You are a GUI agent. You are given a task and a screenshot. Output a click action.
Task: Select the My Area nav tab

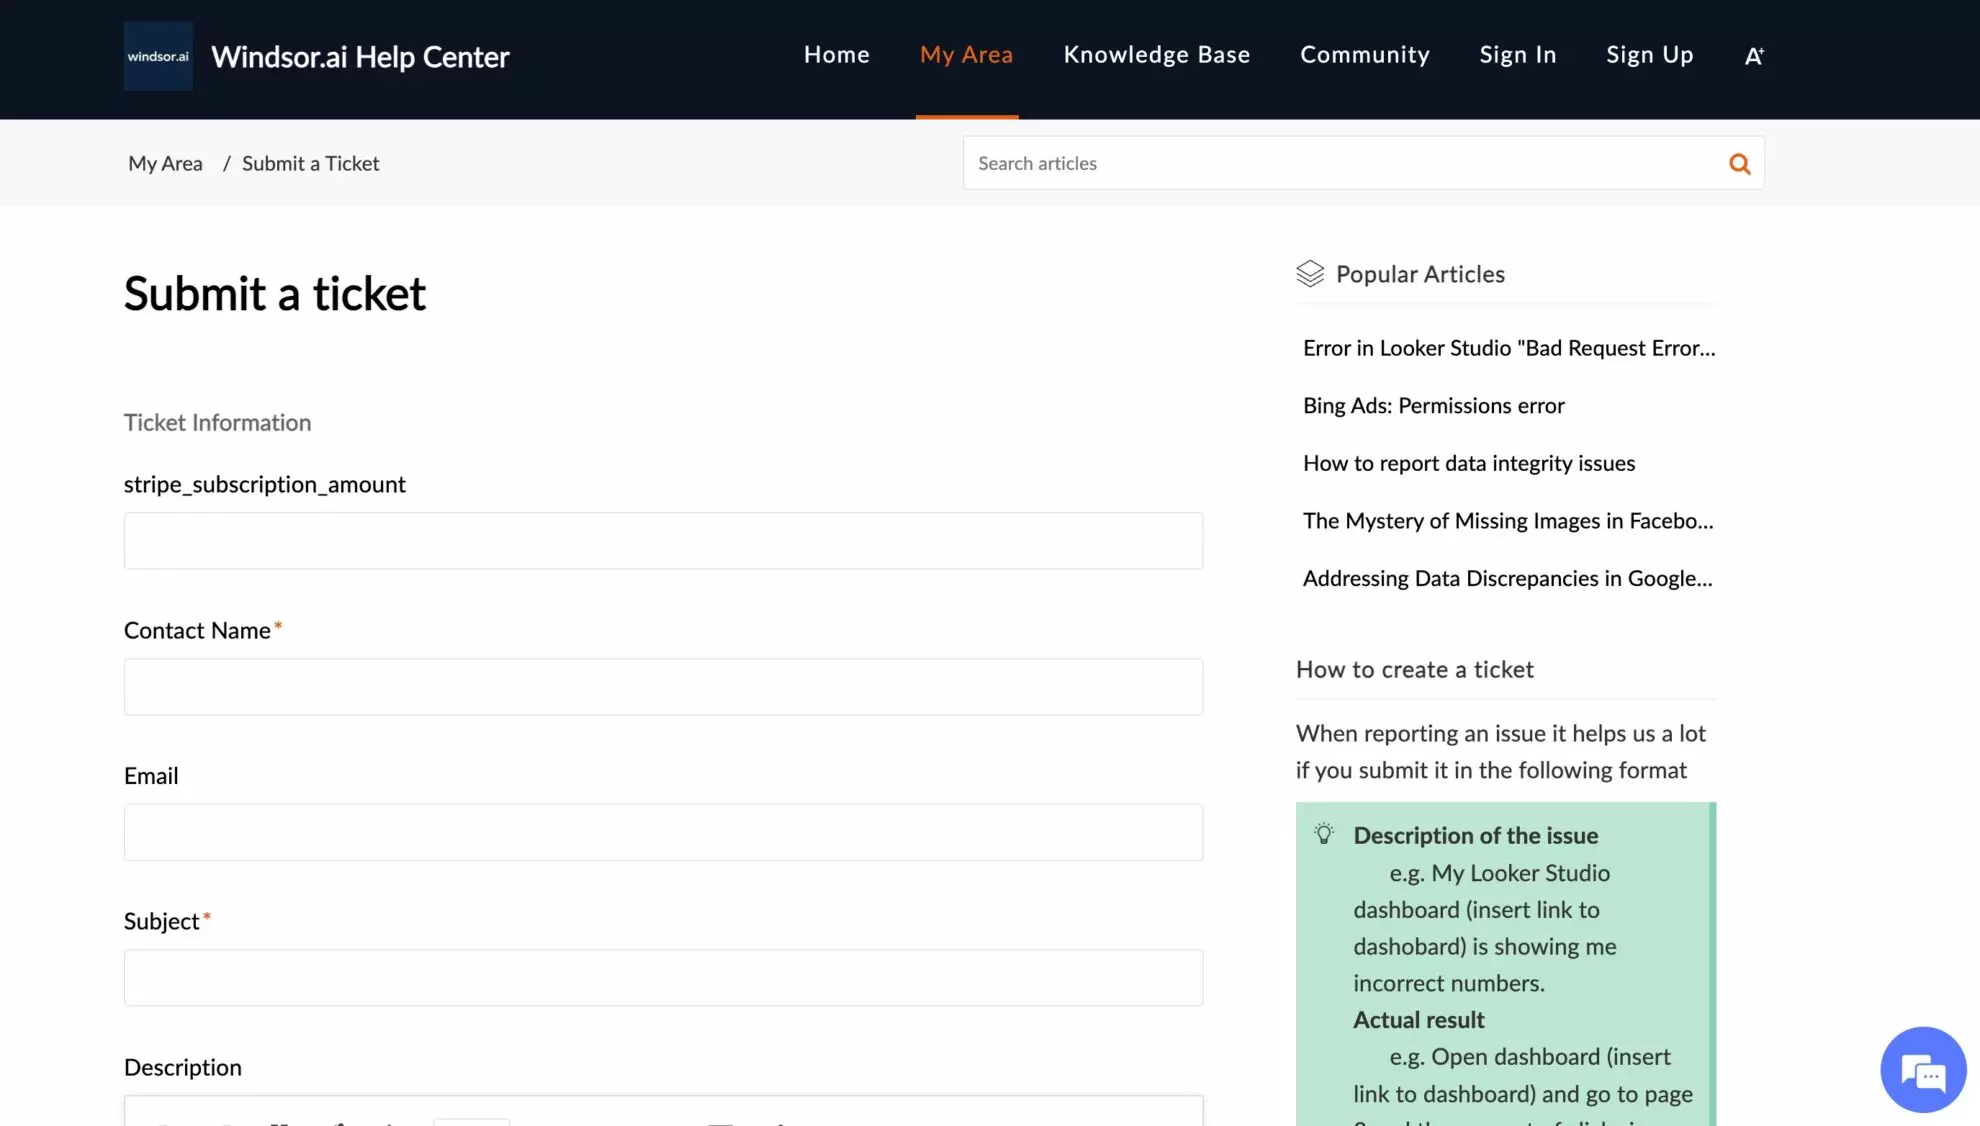pos(966,55)
